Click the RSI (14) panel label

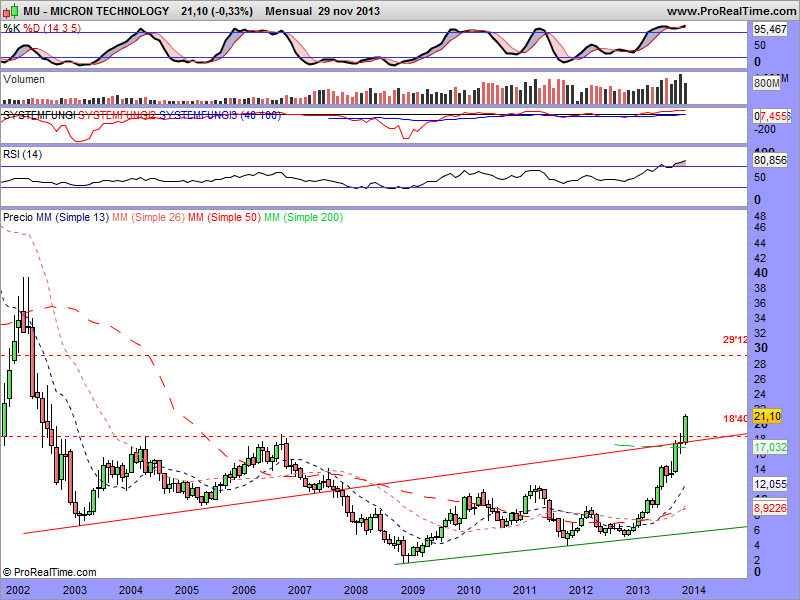pyautogui.click(x=22, y=154)
